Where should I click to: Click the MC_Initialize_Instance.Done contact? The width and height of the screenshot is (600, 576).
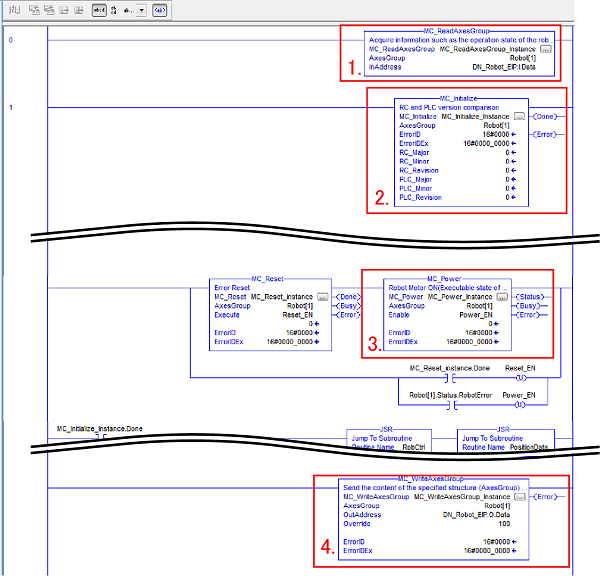pyautogui.click(x=99, y=437)
